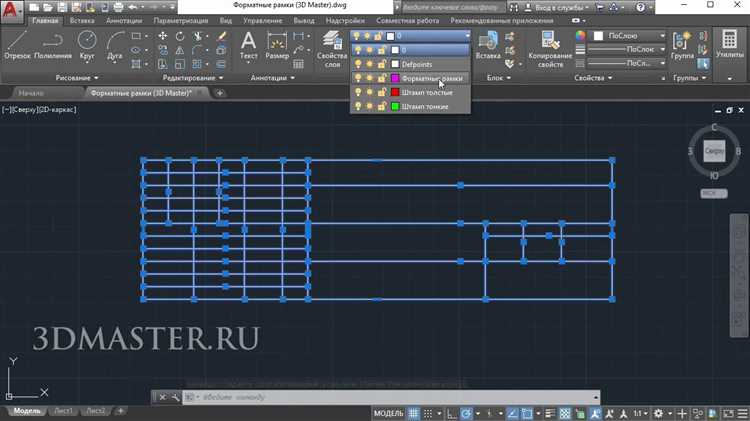Select the Отрезок (Line) tool

pyautogui.click(x=16, y=44)
